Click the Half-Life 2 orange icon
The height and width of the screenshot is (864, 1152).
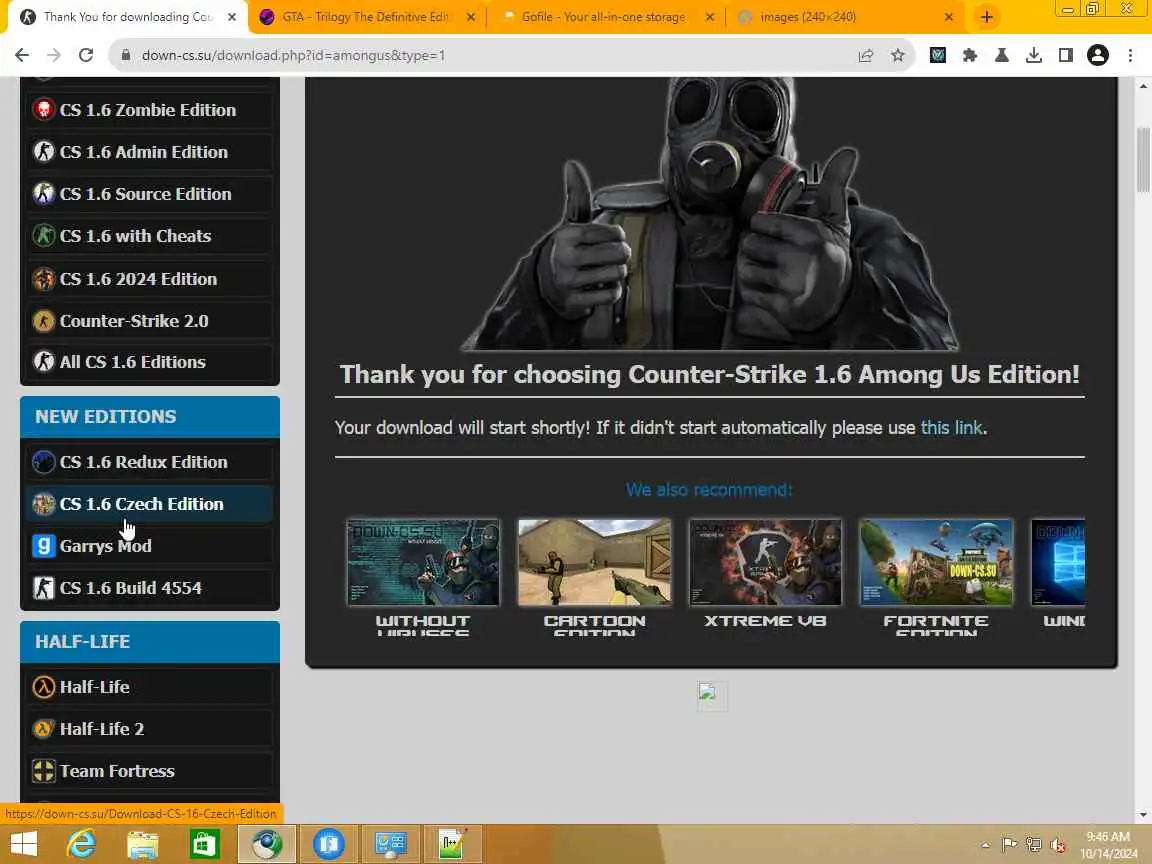pos(43,728)
